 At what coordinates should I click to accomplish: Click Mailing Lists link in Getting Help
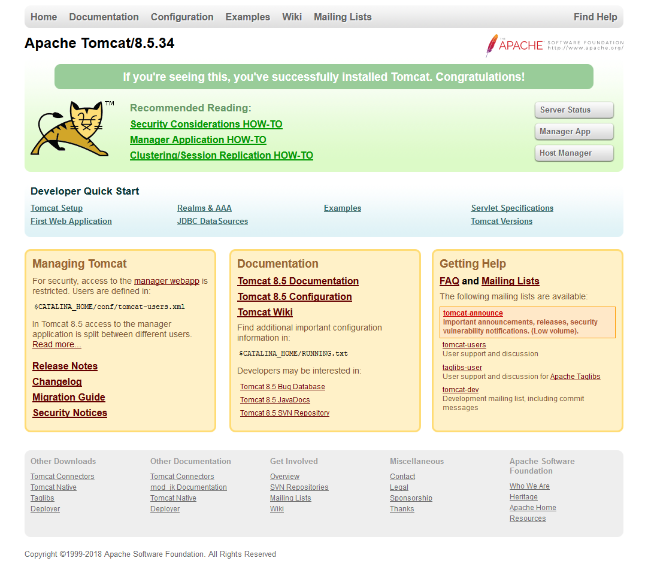(x=510, y=281)
